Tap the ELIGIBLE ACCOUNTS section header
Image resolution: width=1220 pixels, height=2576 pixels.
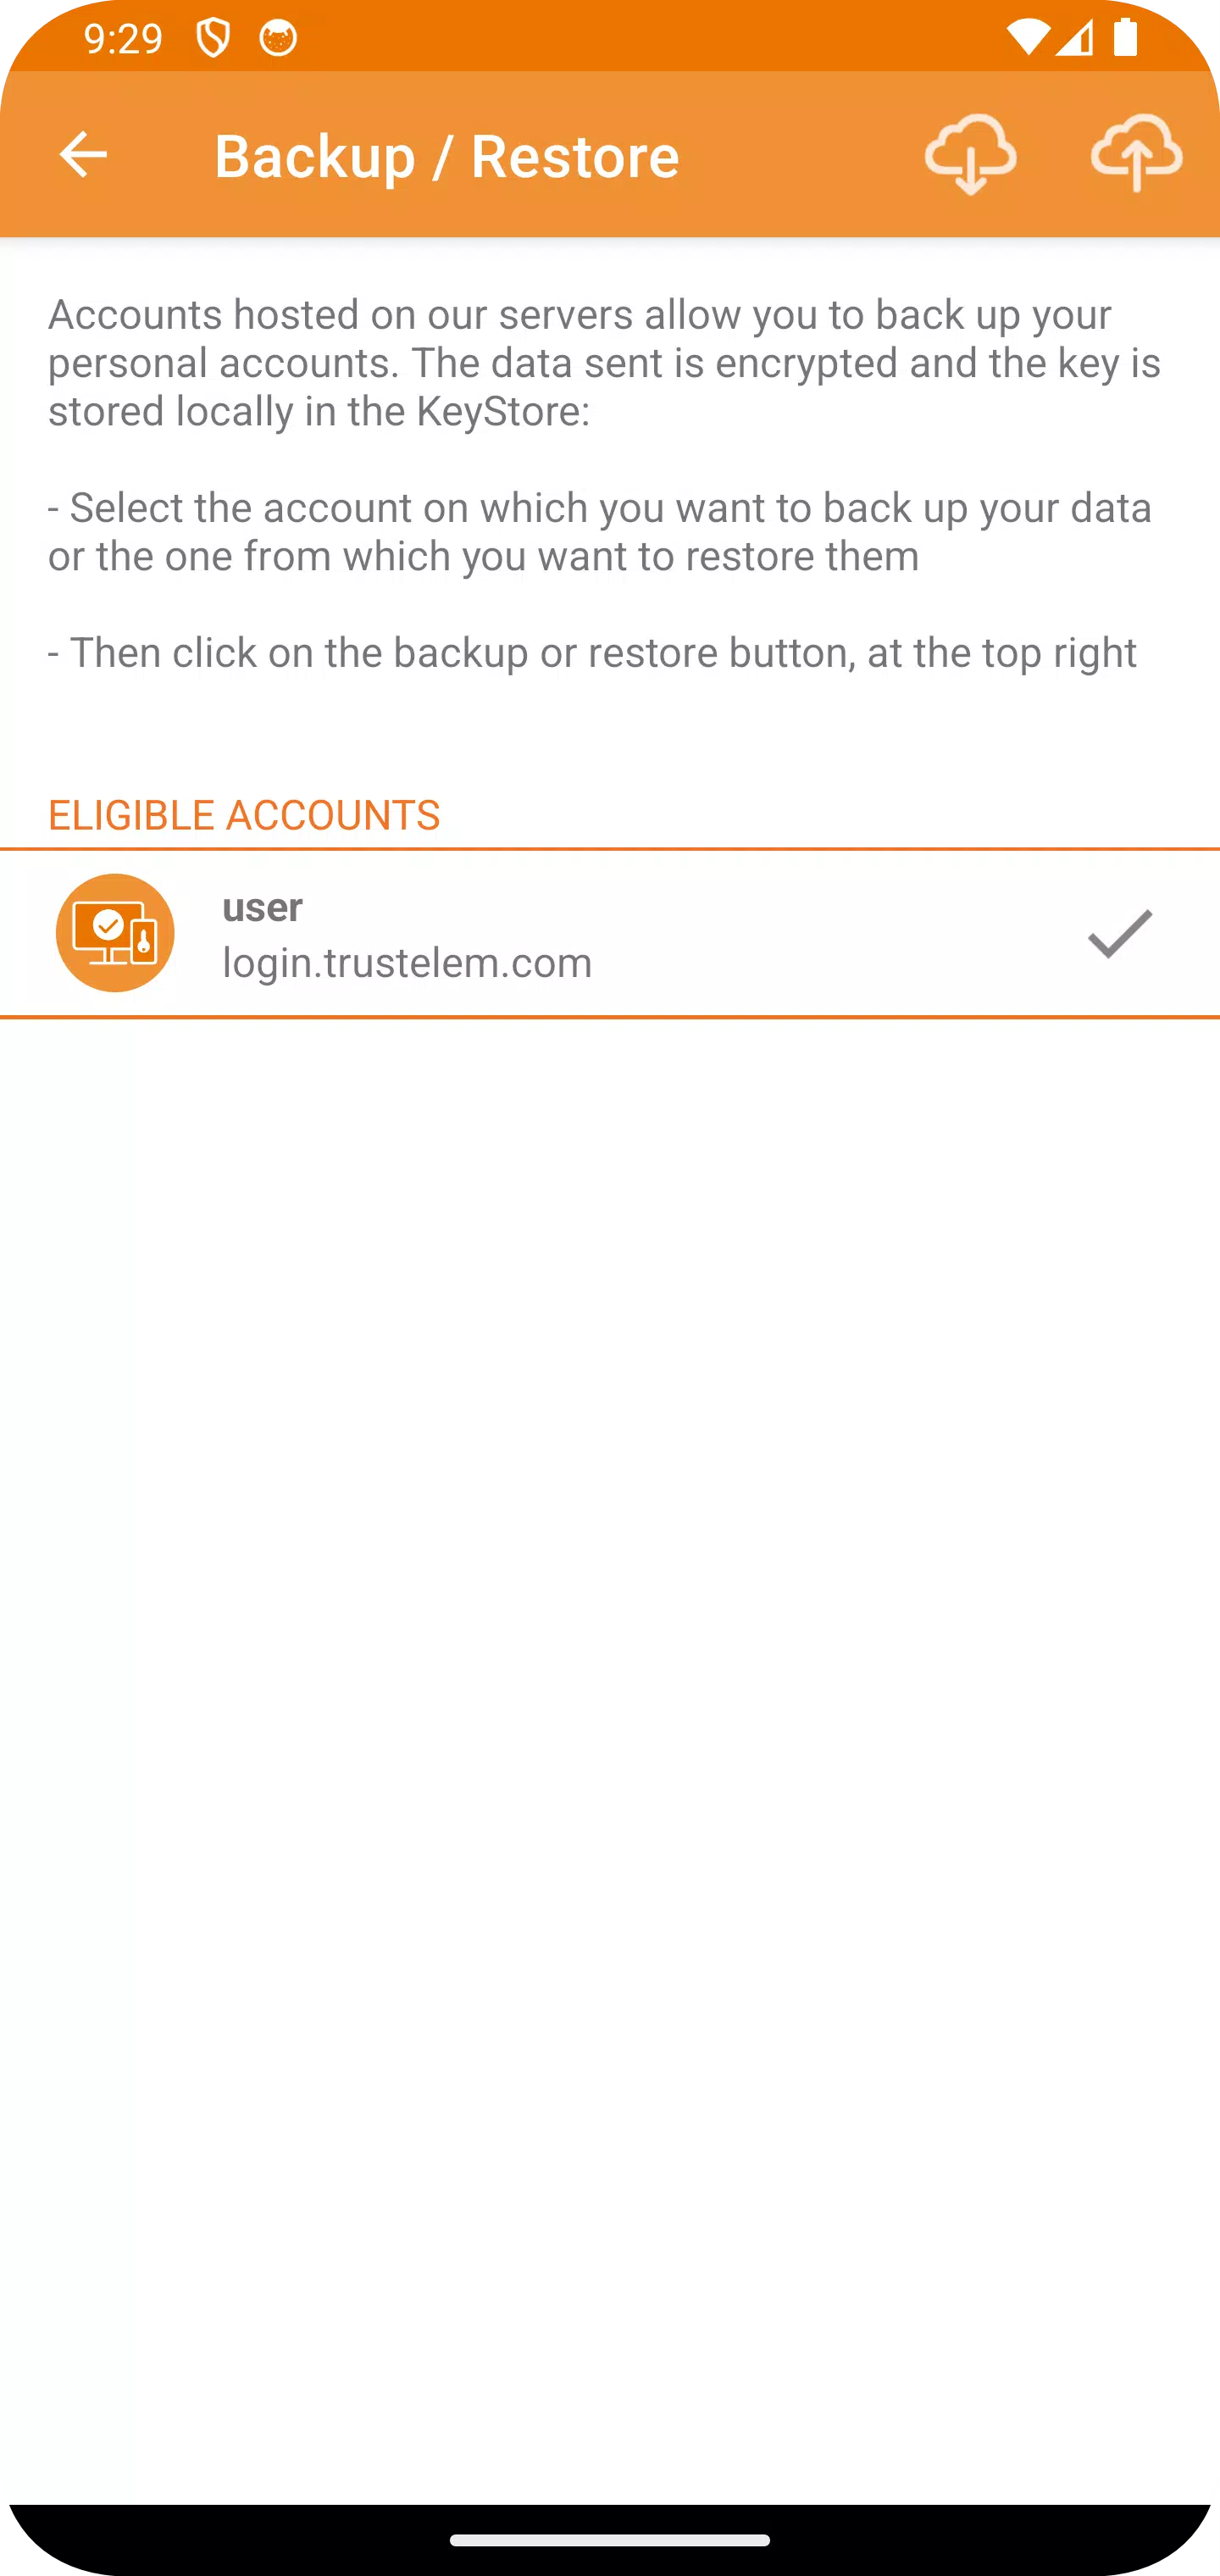[x=244, y=815]
